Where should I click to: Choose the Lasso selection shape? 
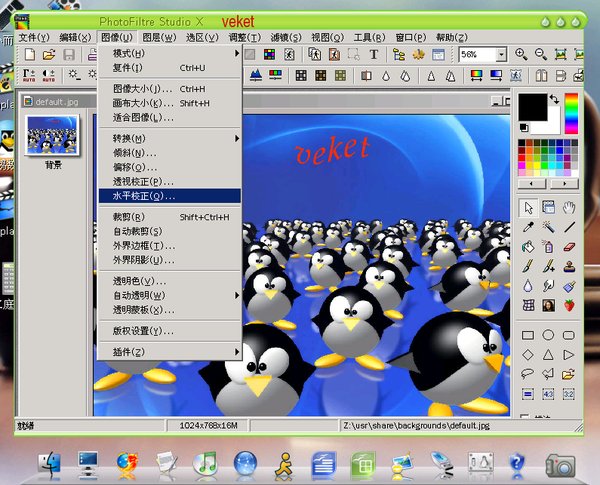point(528,373)
